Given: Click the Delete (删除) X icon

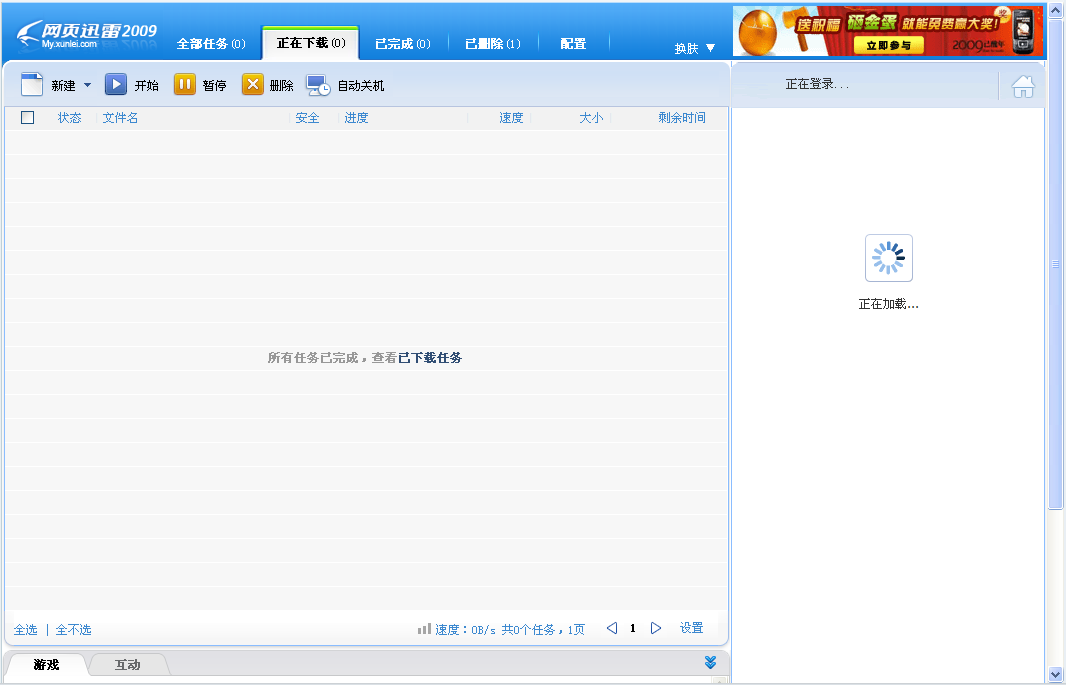Looking at the screenshot, I should (x=253, y=85).
